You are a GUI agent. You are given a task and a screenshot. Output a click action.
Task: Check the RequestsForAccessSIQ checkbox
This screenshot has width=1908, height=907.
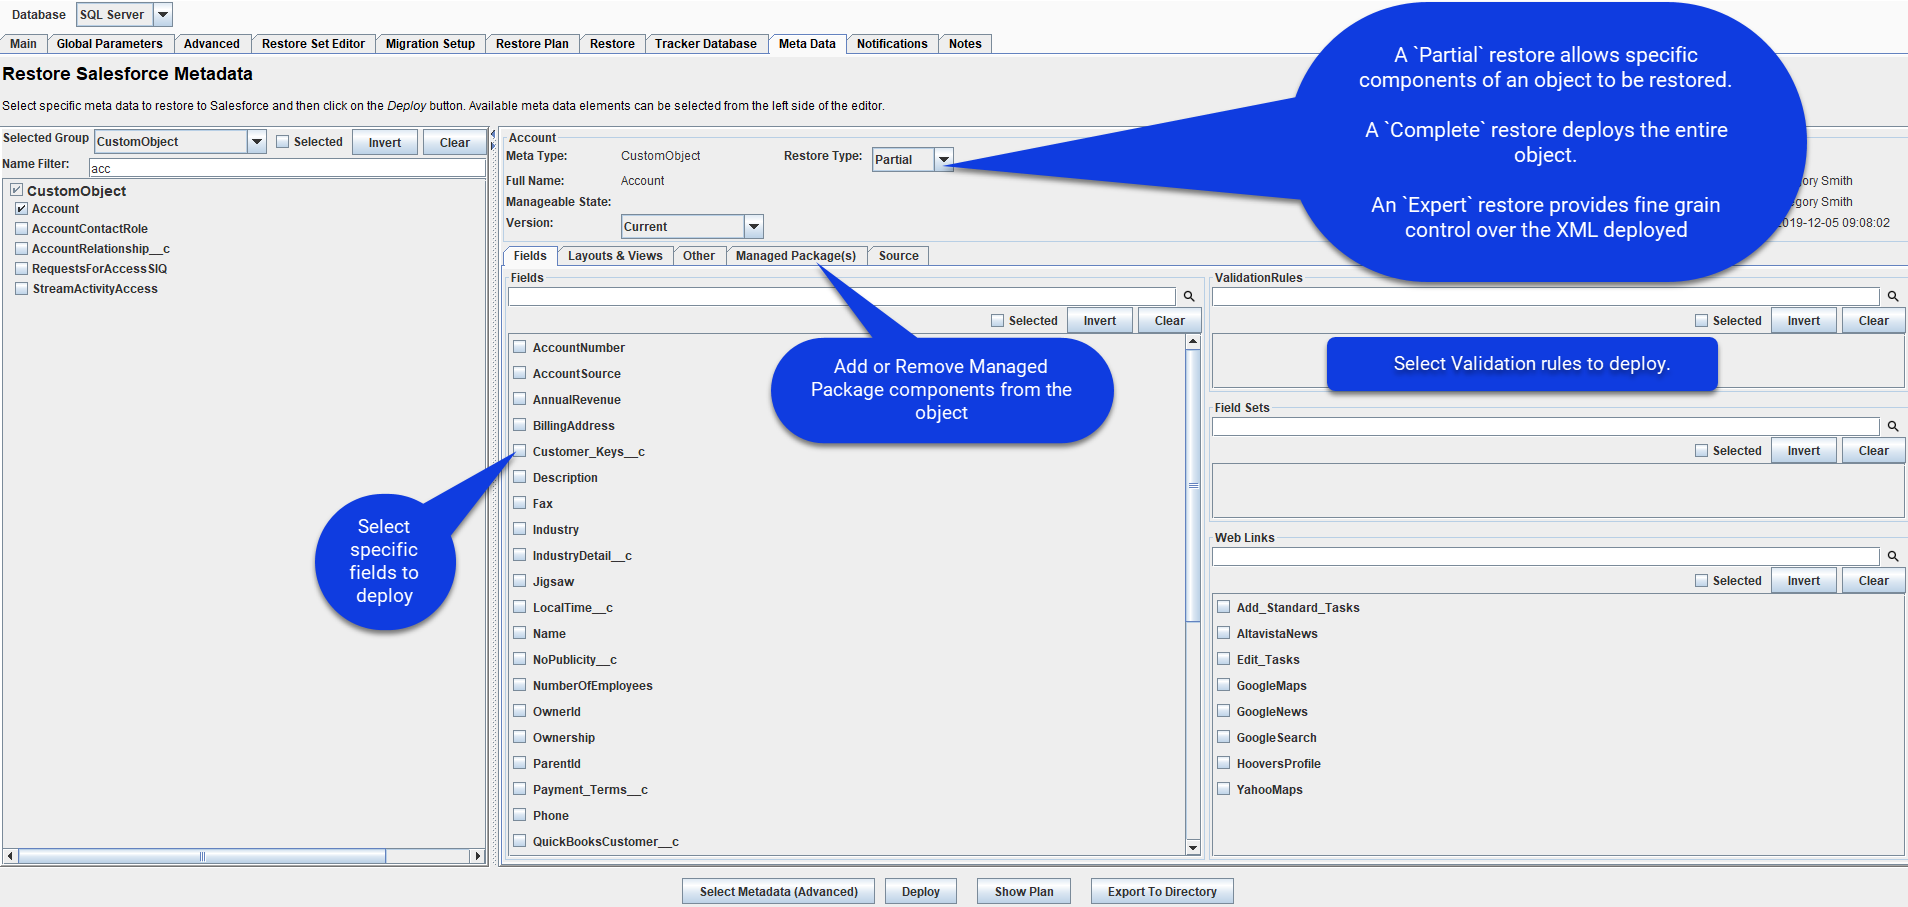pyautogui.click(x=21, y=269)
